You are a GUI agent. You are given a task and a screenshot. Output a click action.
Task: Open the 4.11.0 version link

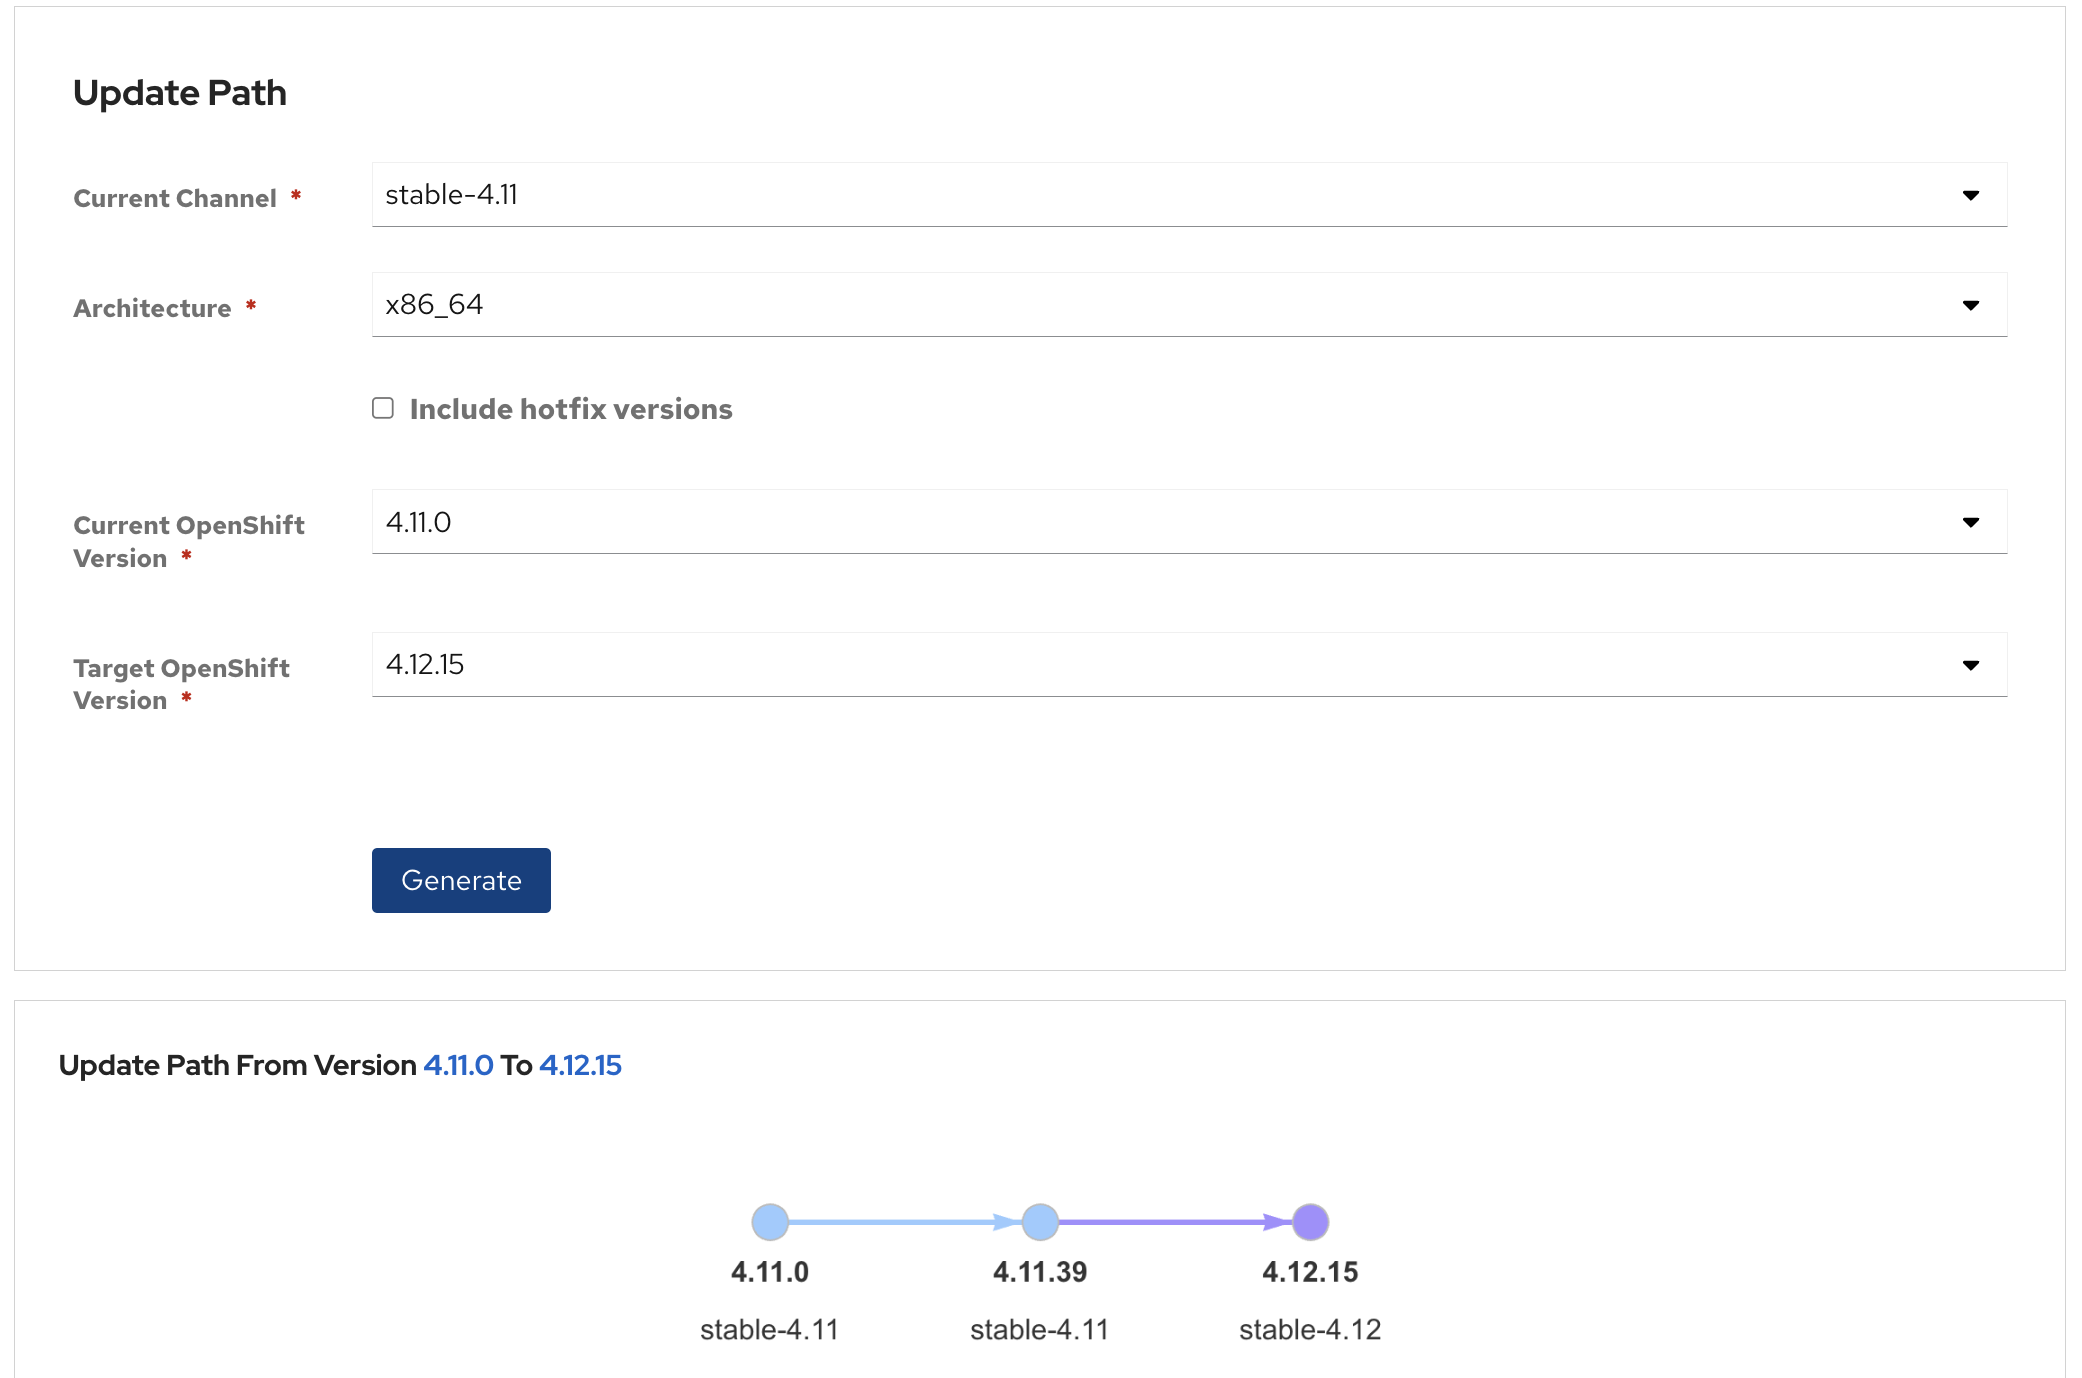point(457,1065)
